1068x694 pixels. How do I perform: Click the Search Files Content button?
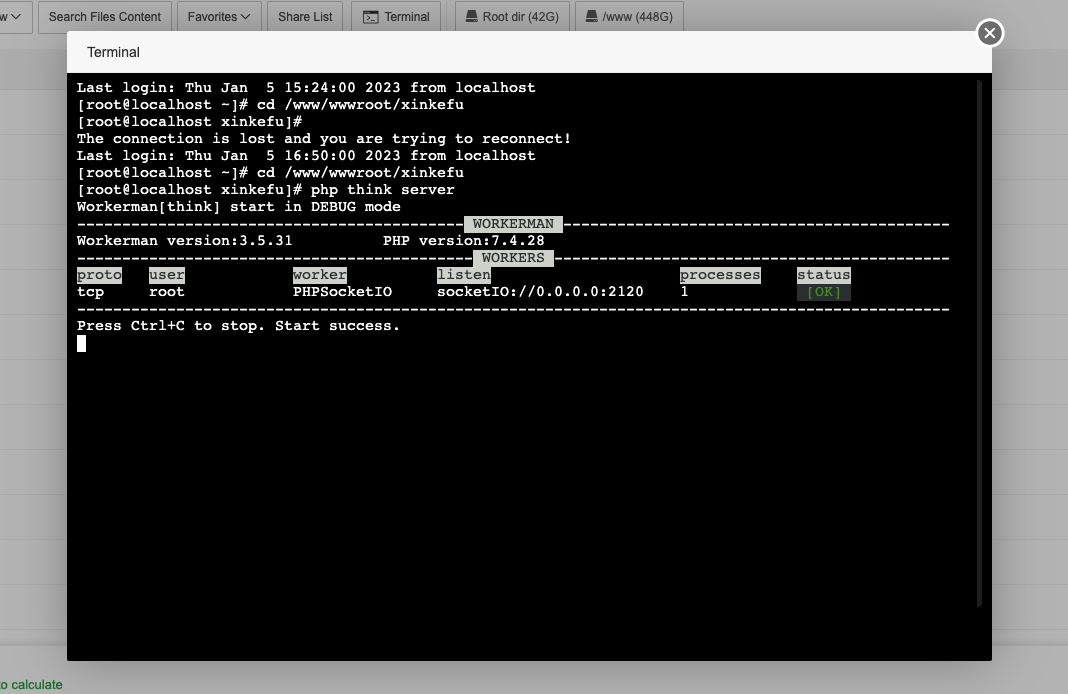tap(105, 16)
